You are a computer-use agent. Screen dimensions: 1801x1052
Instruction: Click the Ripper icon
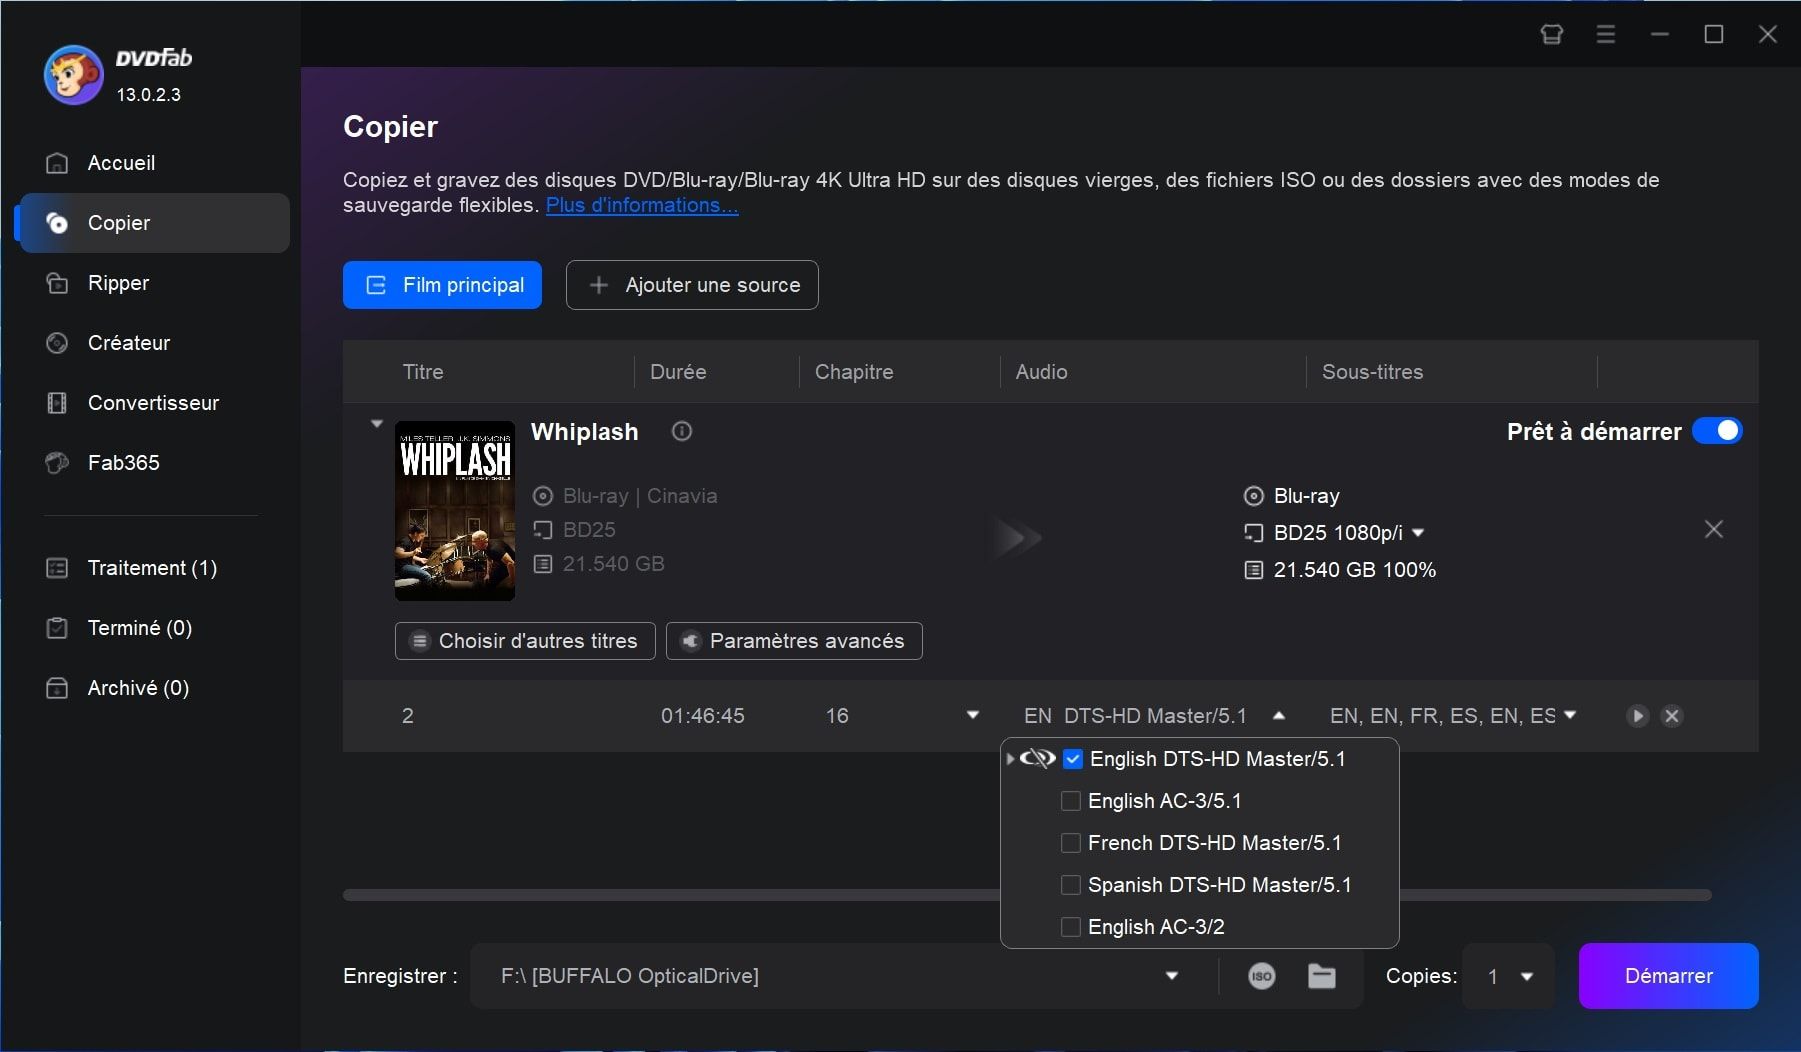[x=58, y=283]
